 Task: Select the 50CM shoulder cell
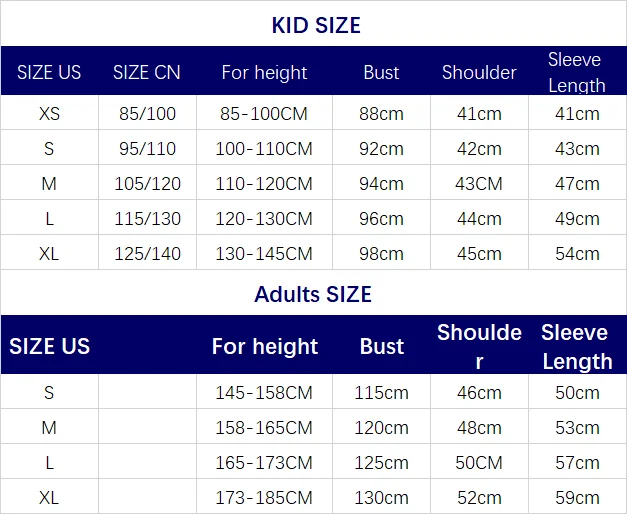[x=479, y=463]
